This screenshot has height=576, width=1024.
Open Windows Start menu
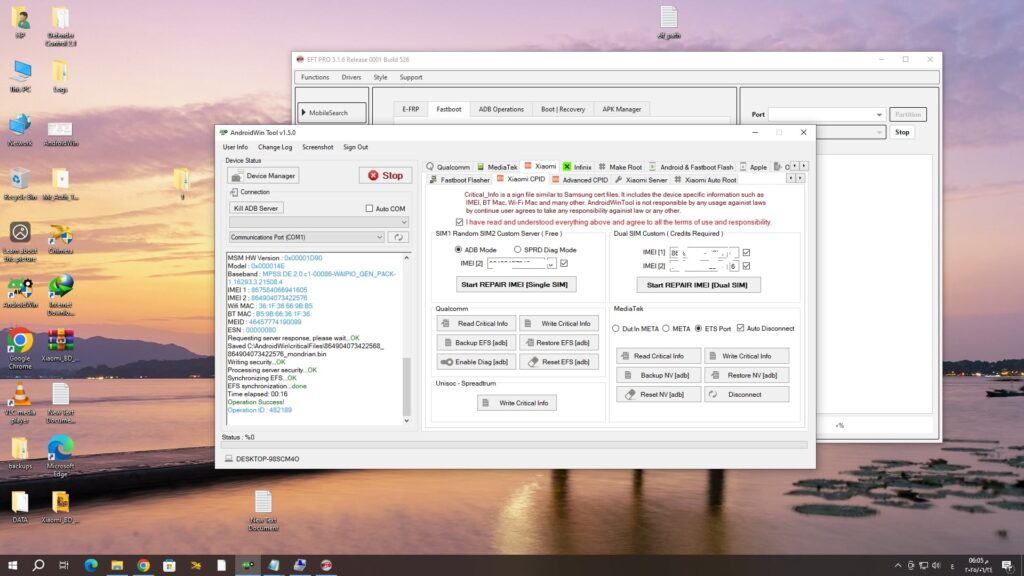click(x=12, y=565)
